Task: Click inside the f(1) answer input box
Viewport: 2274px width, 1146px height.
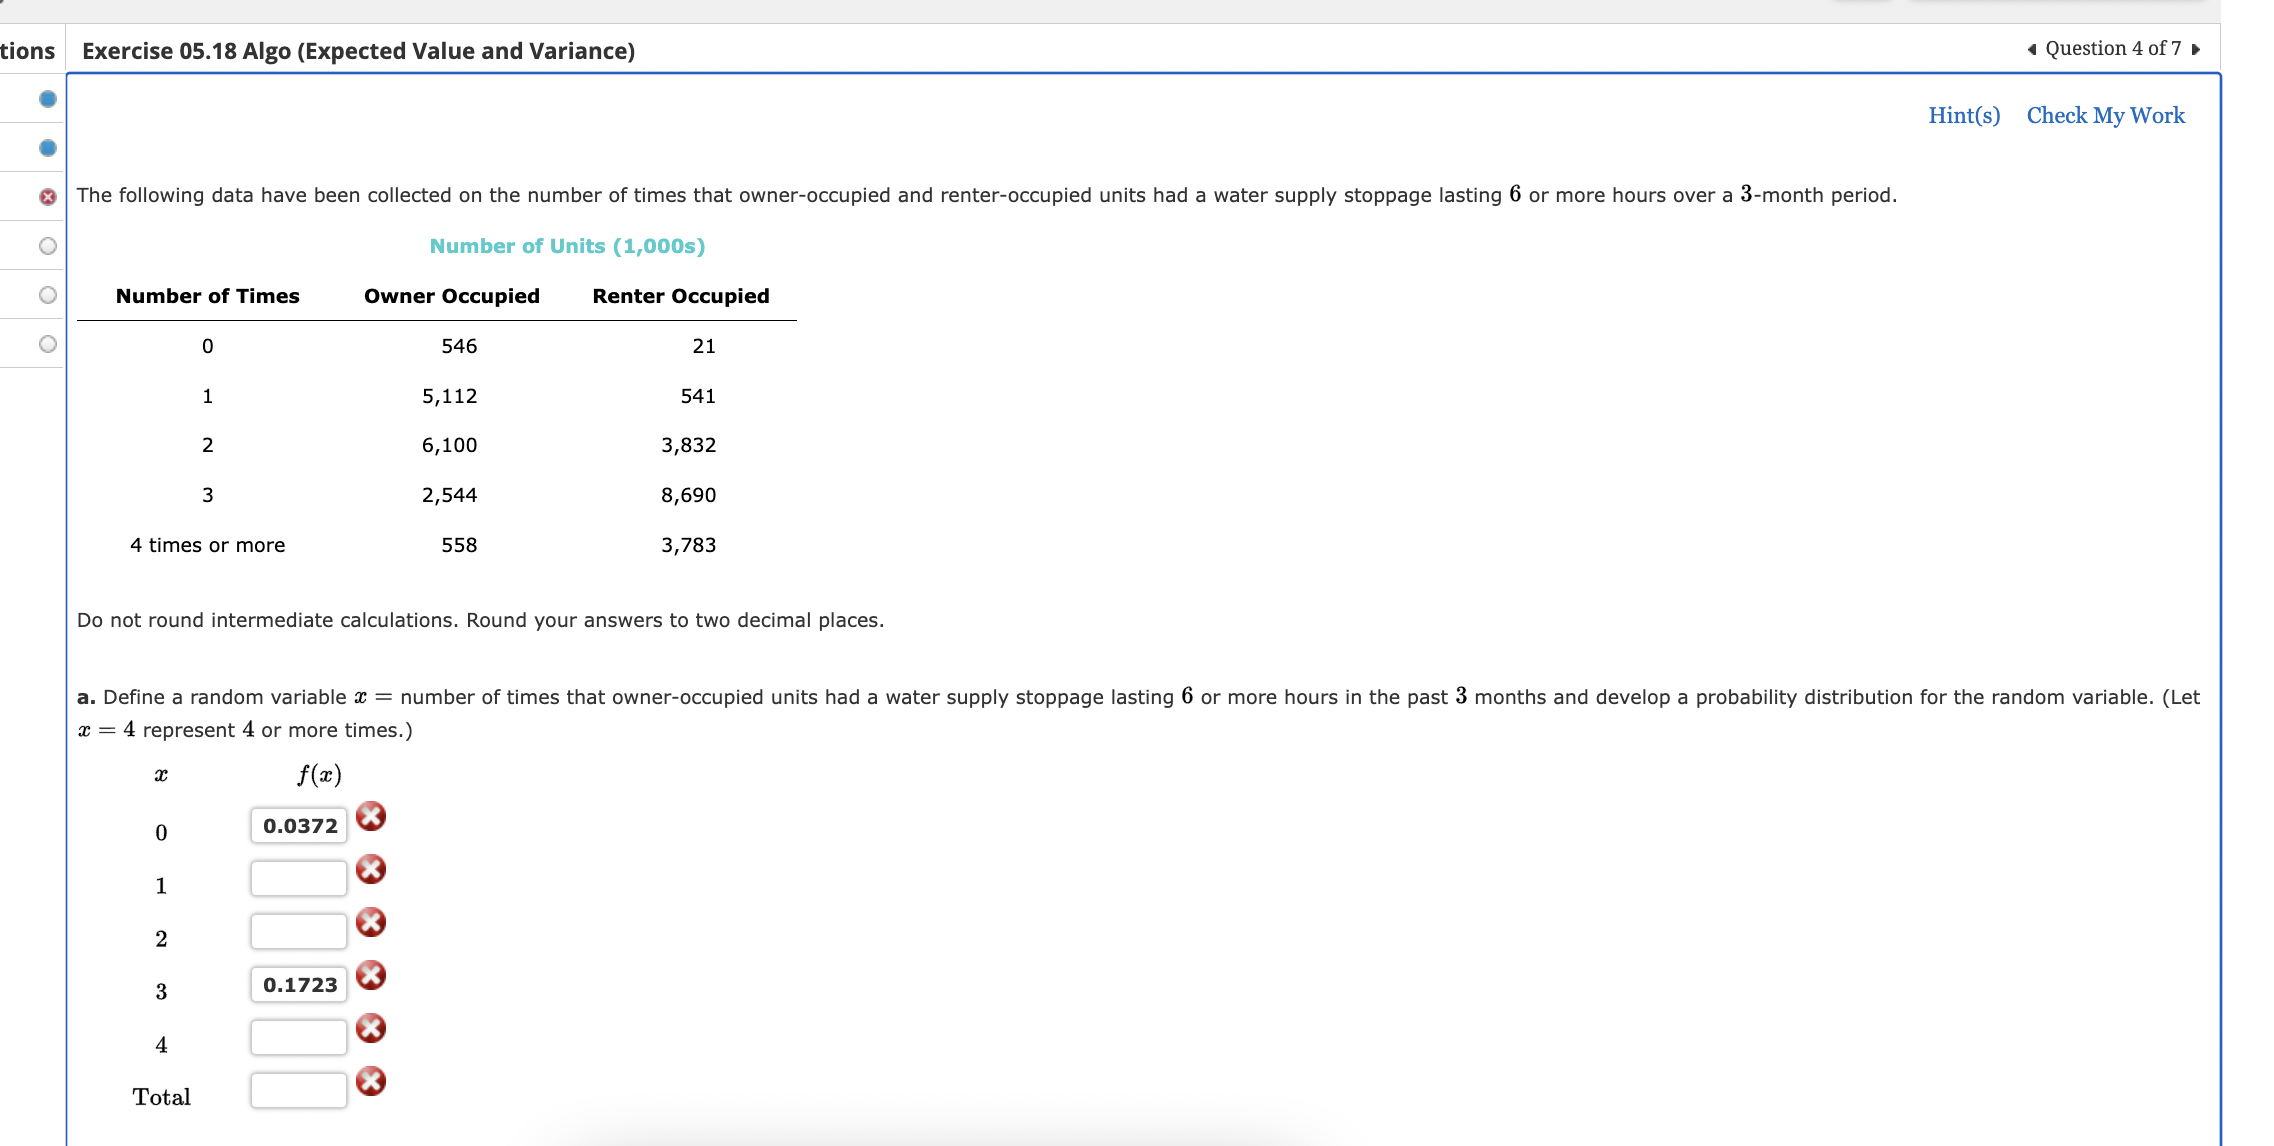Action: tap(297, 877)
